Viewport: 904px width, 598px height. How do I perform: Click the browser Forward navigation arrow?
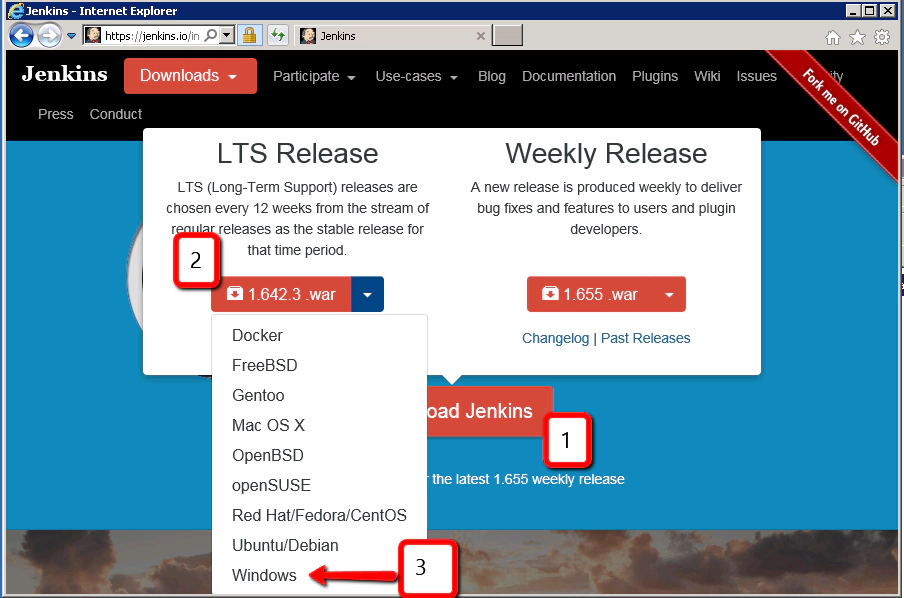[x=47, y=35]
